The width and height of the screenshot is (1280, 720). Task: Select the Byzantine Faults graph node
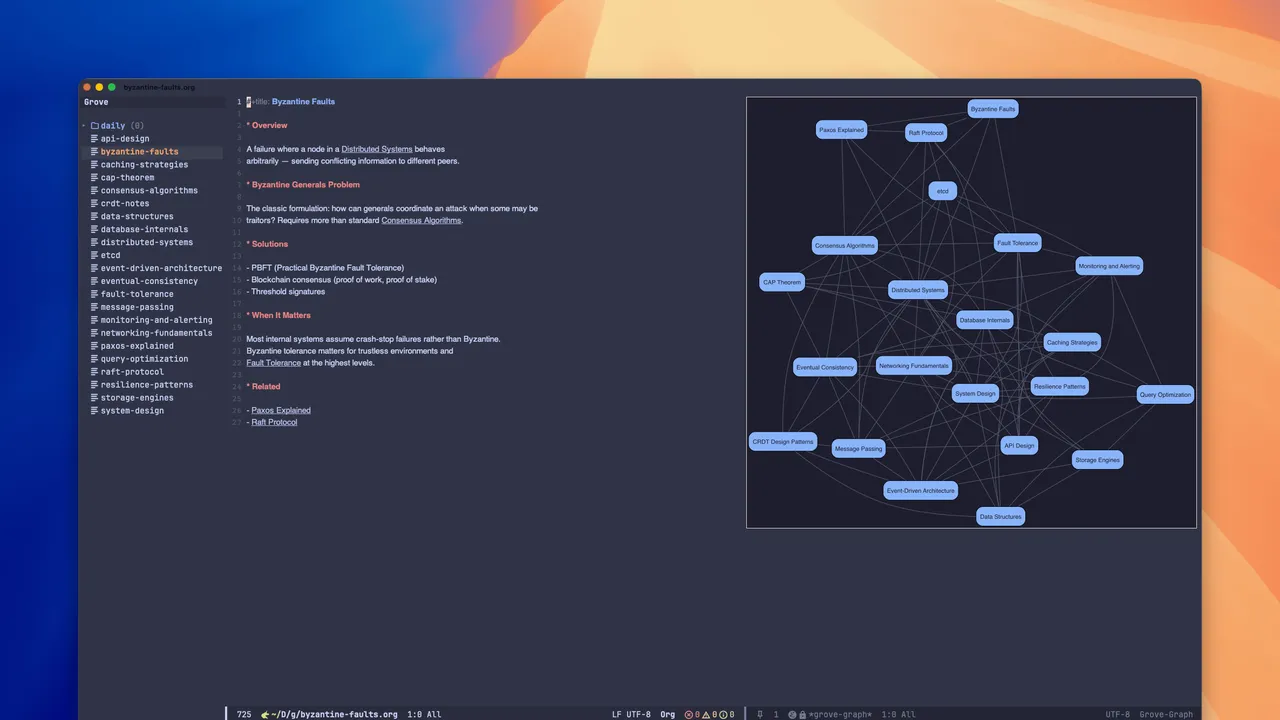(993, 108)
